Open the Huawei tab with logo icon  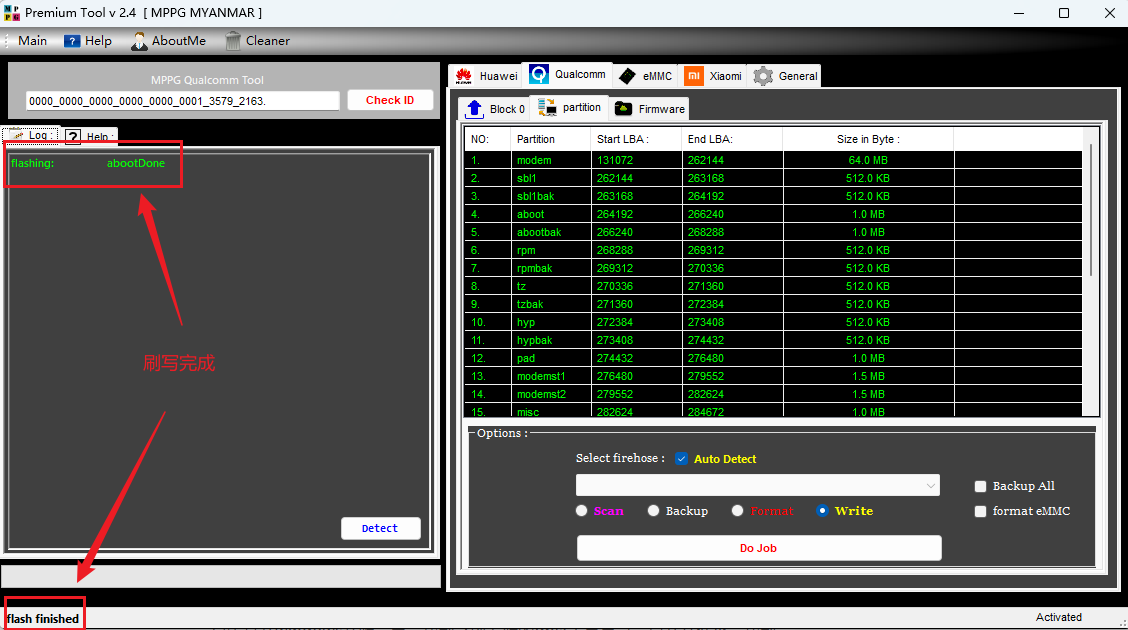click(464, 76)
